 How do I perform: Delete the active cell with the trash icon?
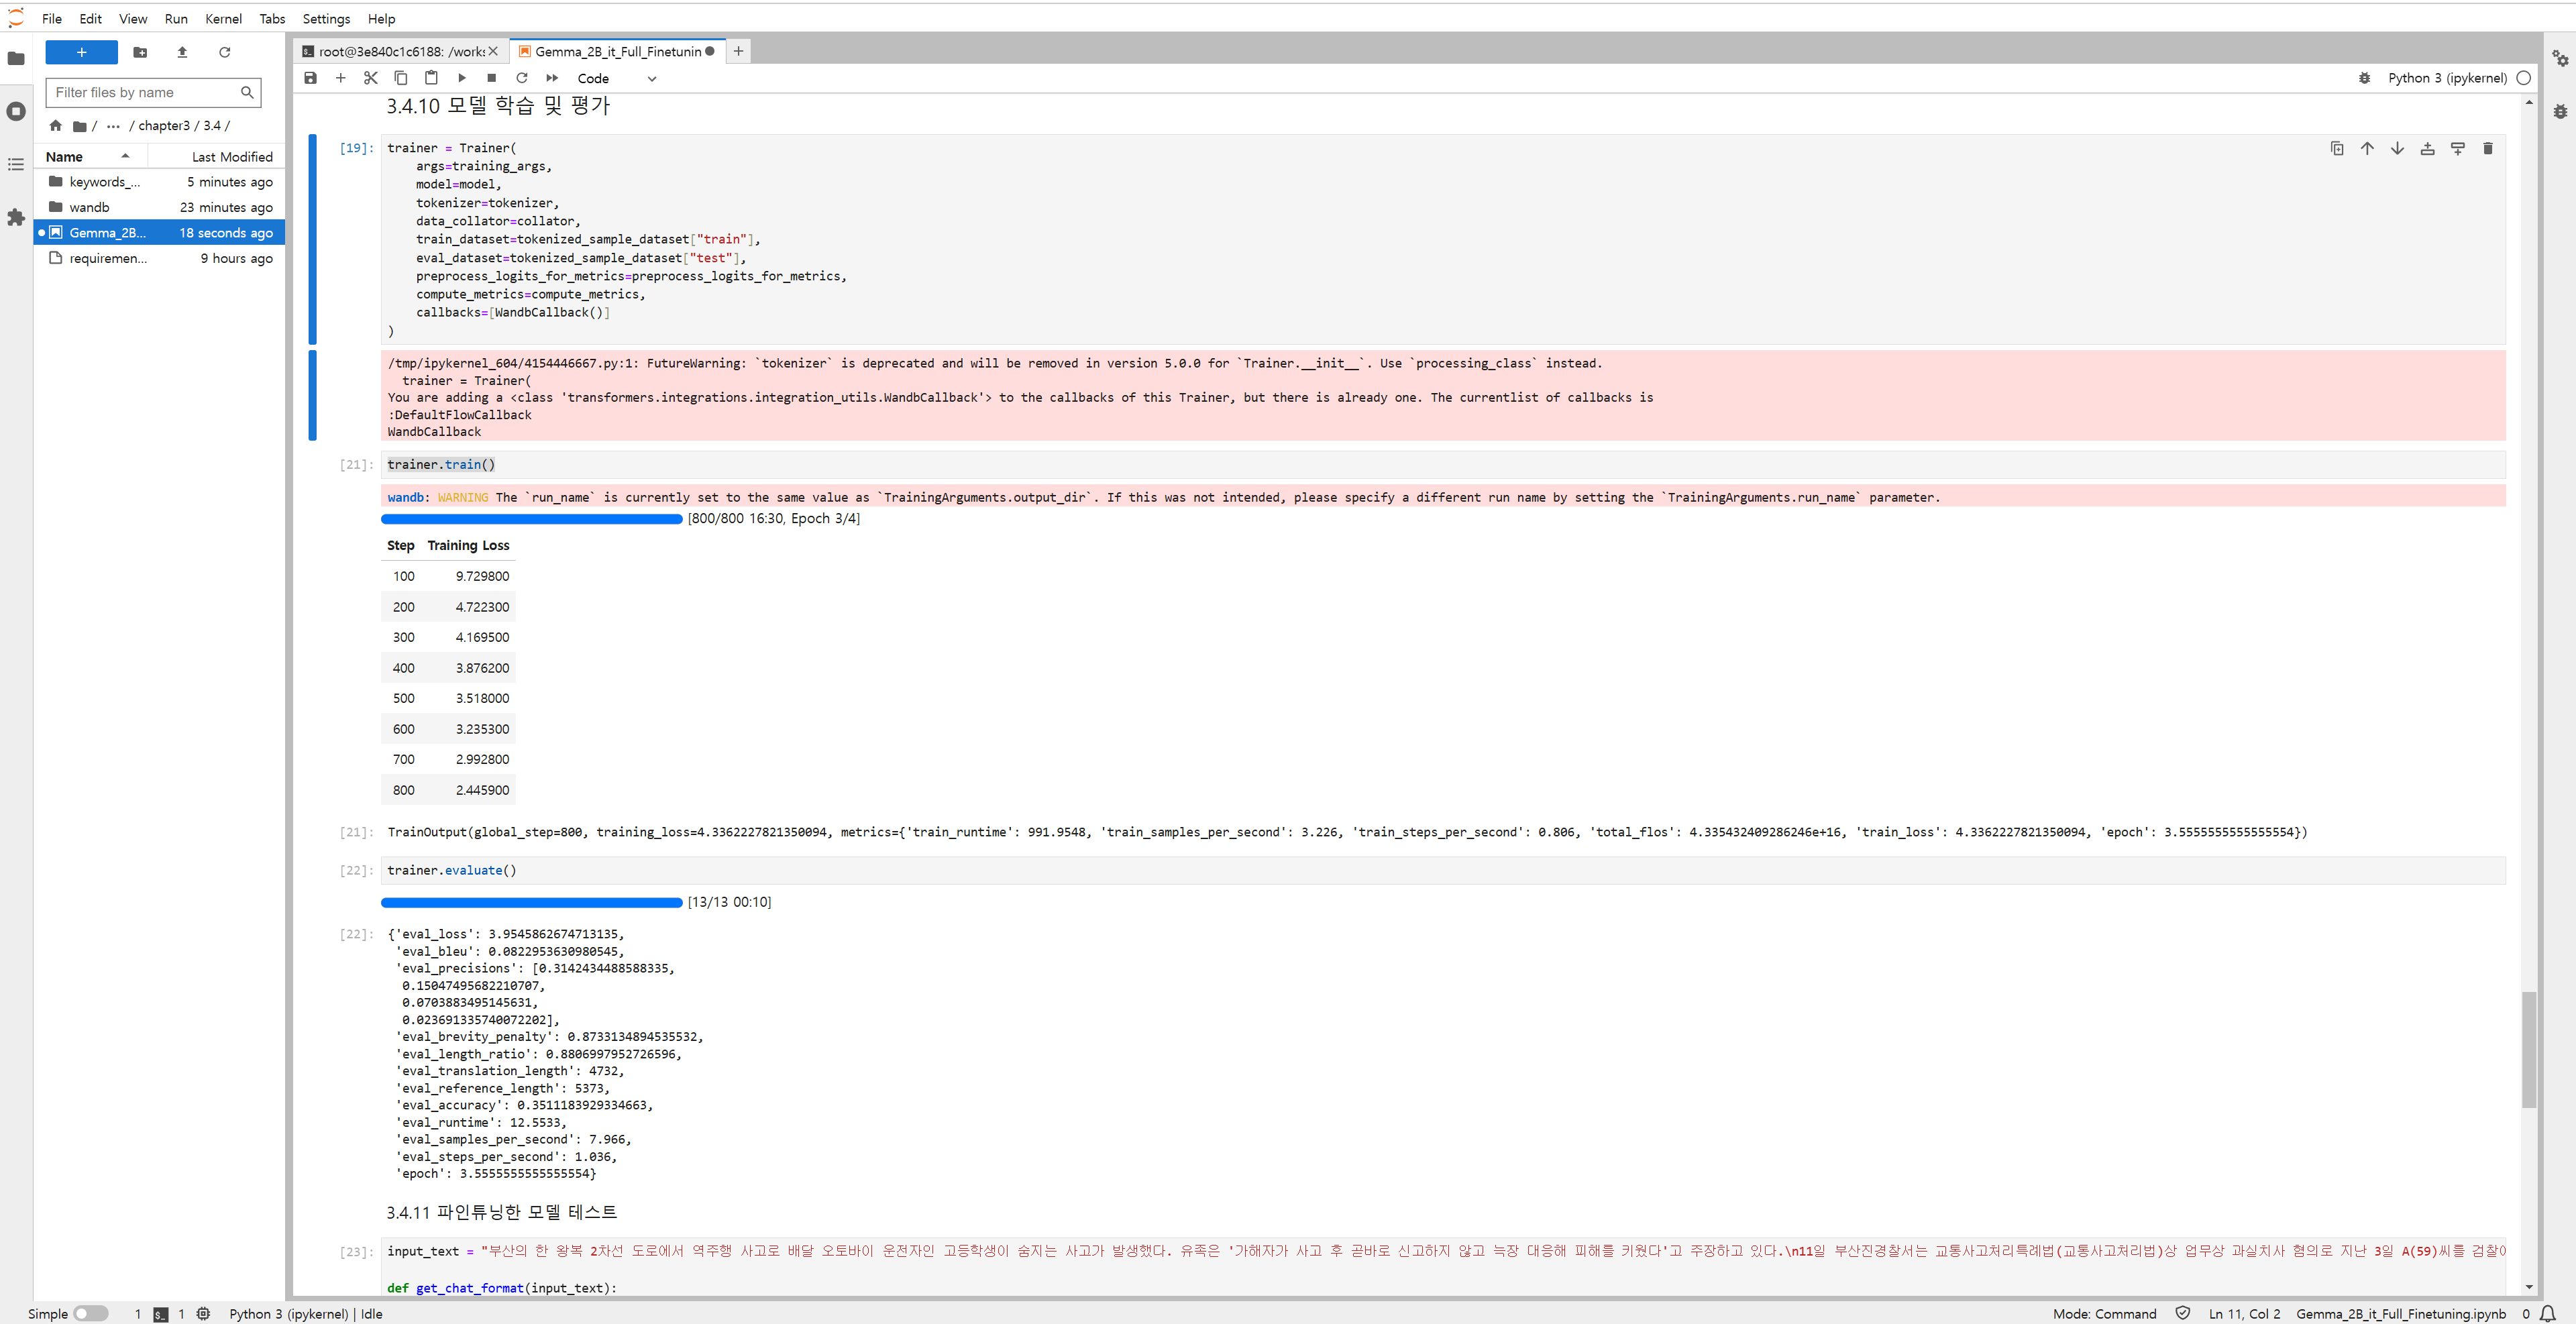(x=2487, y=149)
